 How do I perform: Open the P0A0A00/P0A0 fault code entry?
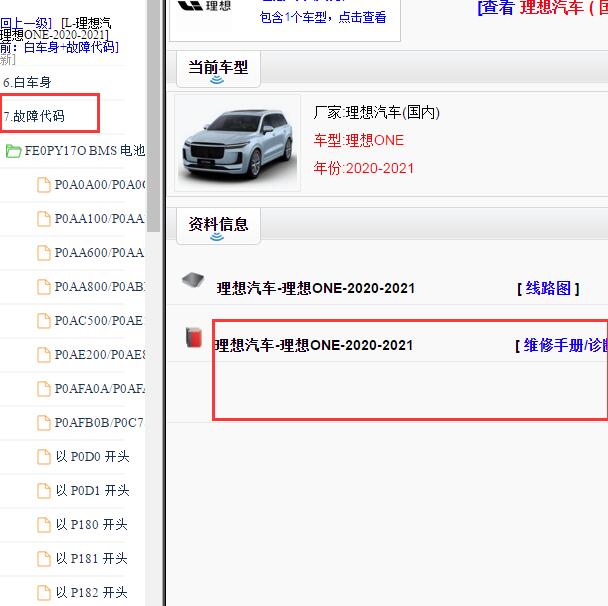coord(100,185)
